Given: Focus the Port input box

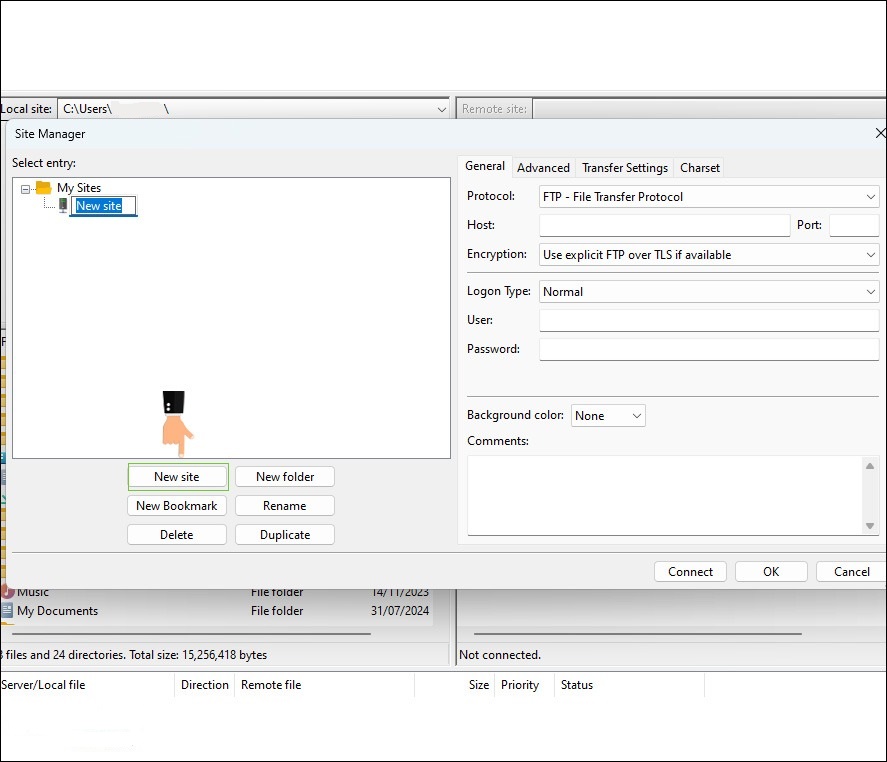Looking at the screenshot, I should click(x=853, y=225).
